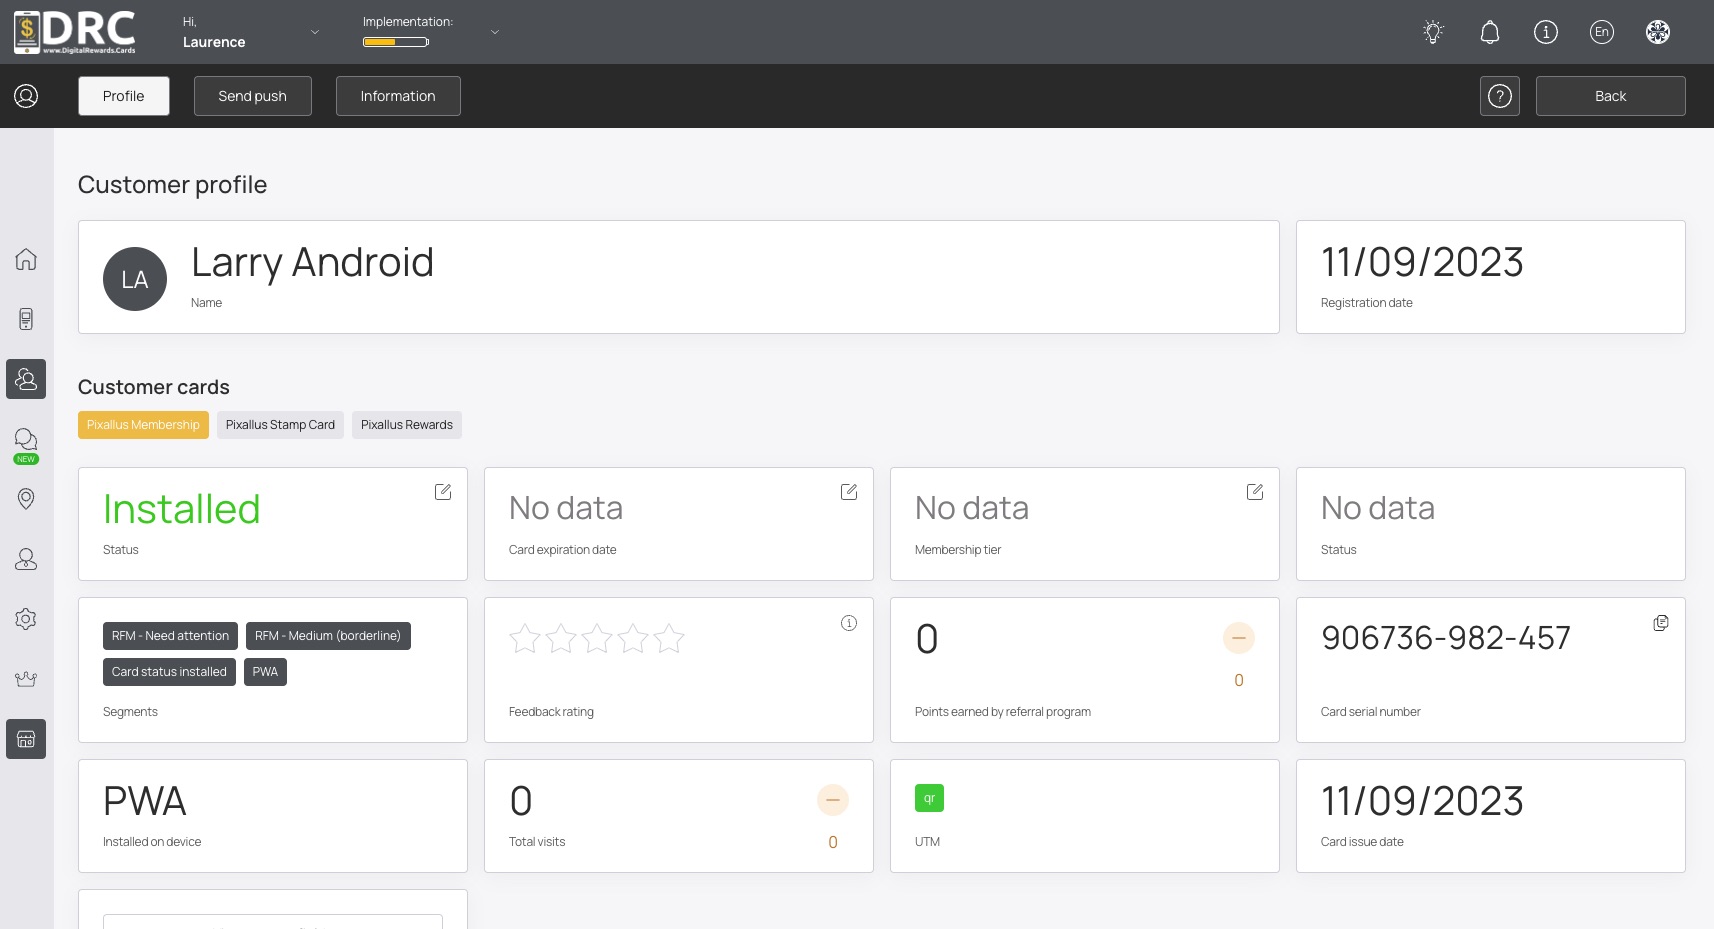Open the location pin sidebar icon
Viewport: 1714px width, 929px height.
pyautogui.click(x=26, y=499)
